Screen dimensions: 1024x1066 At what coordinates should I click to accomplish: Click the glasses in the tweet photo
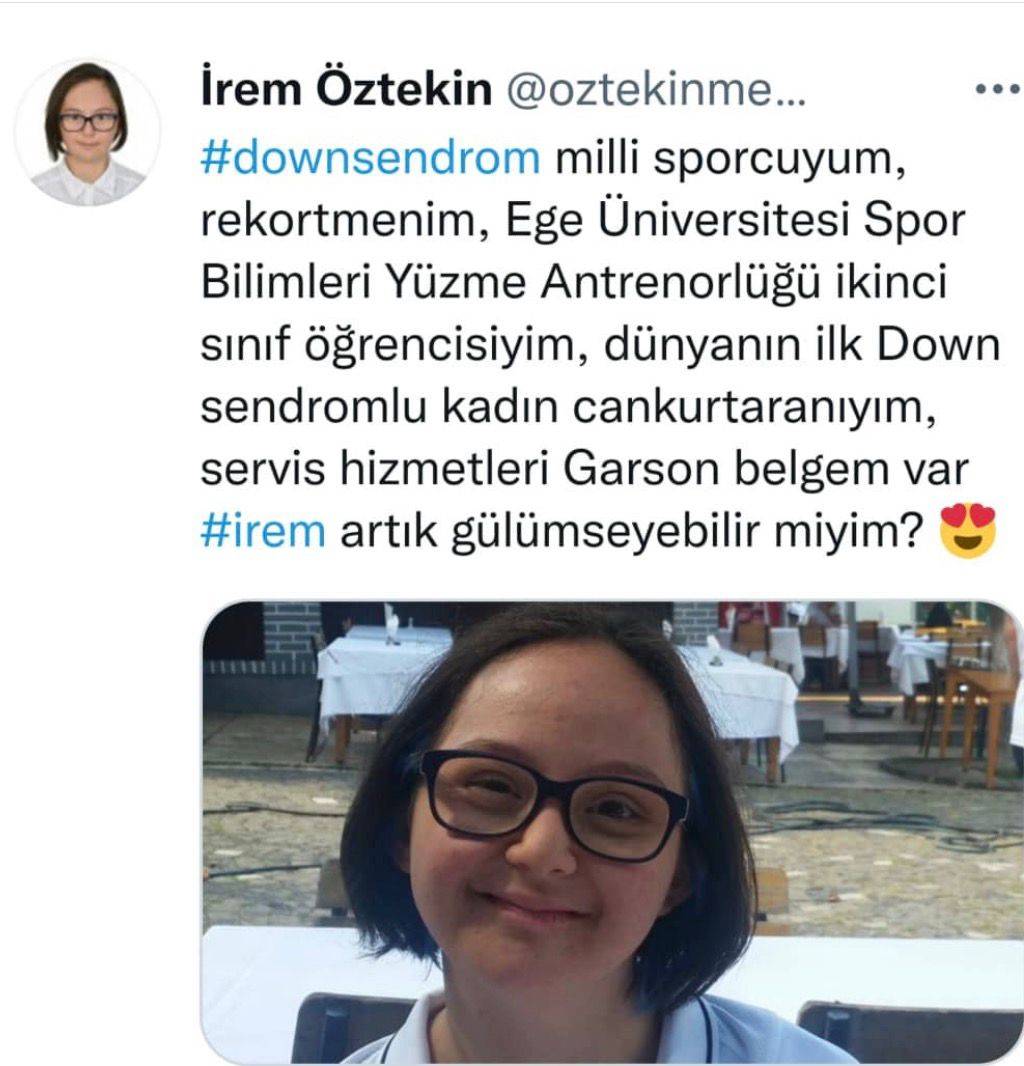tap(553, 803)
